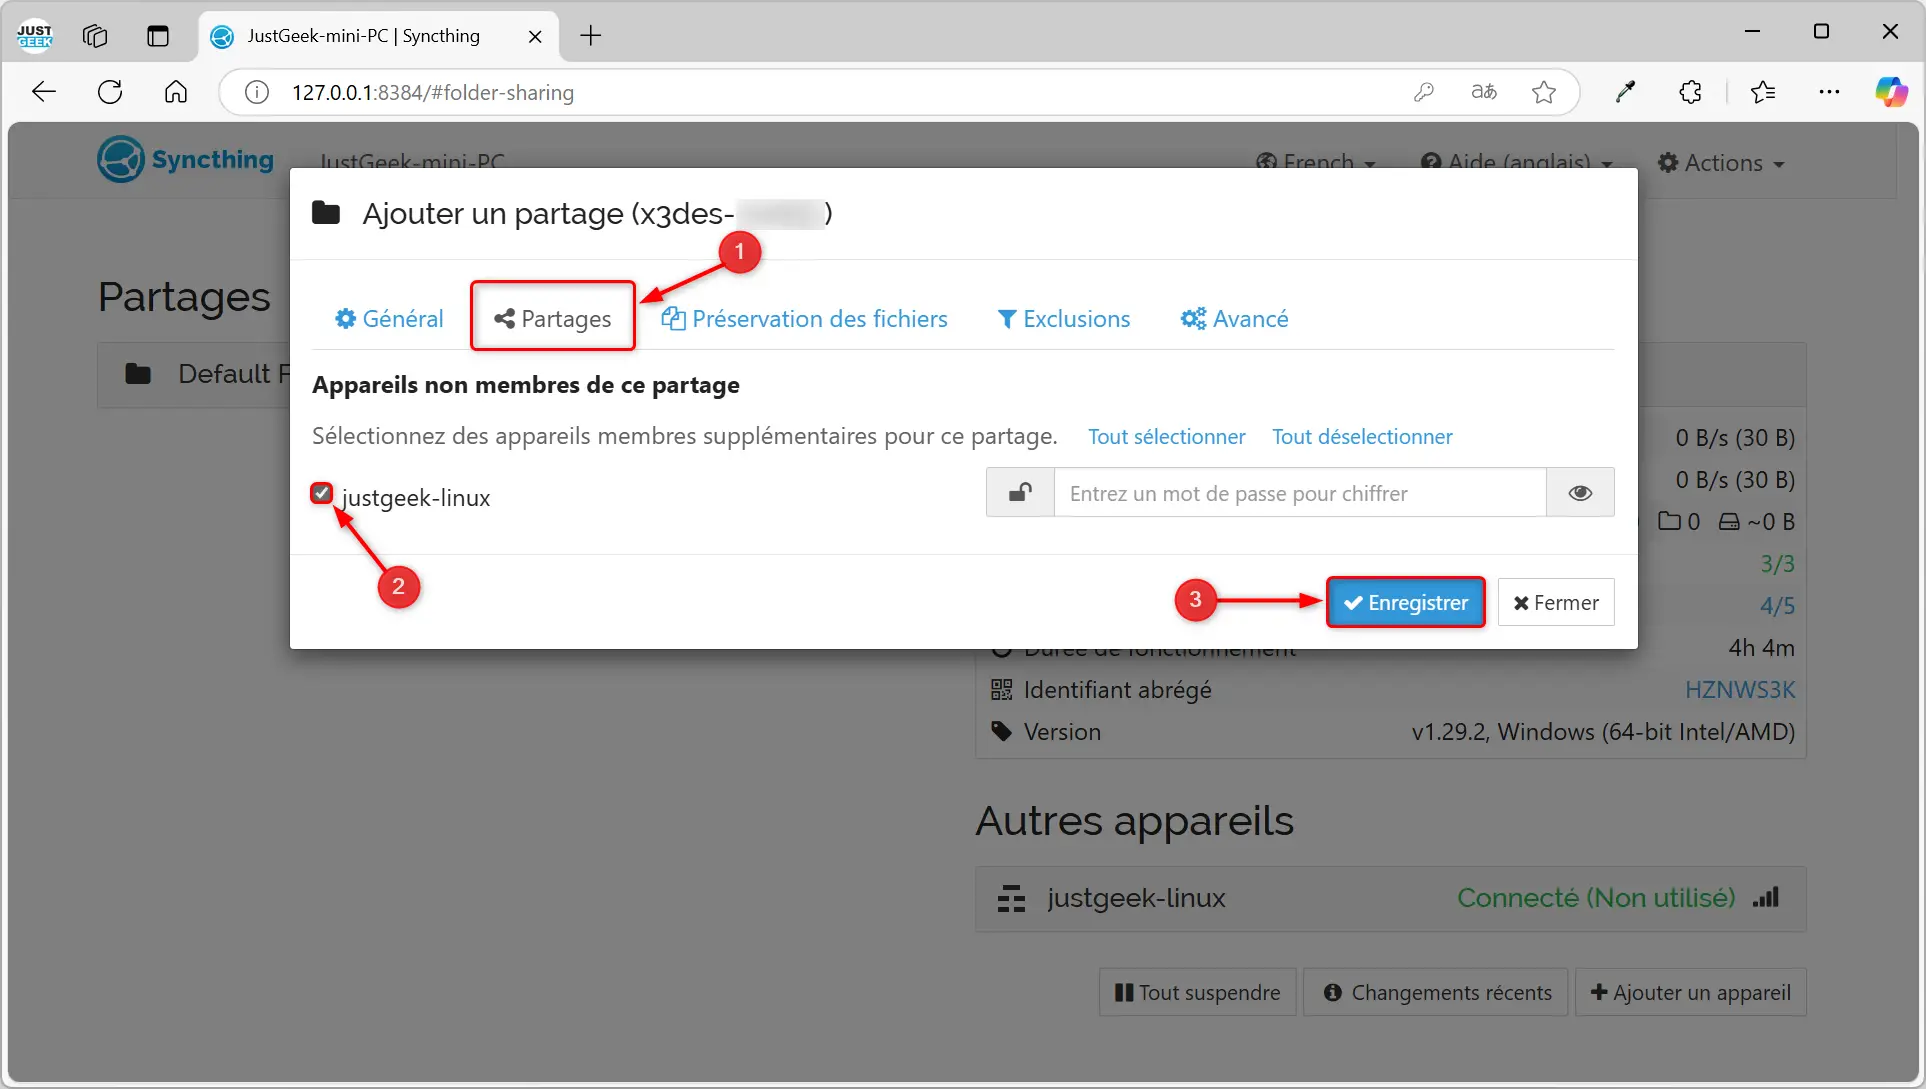Close the Syncthing browser tab
The height and width of the screenshot is (1089, 1926).
click(535, 36)
